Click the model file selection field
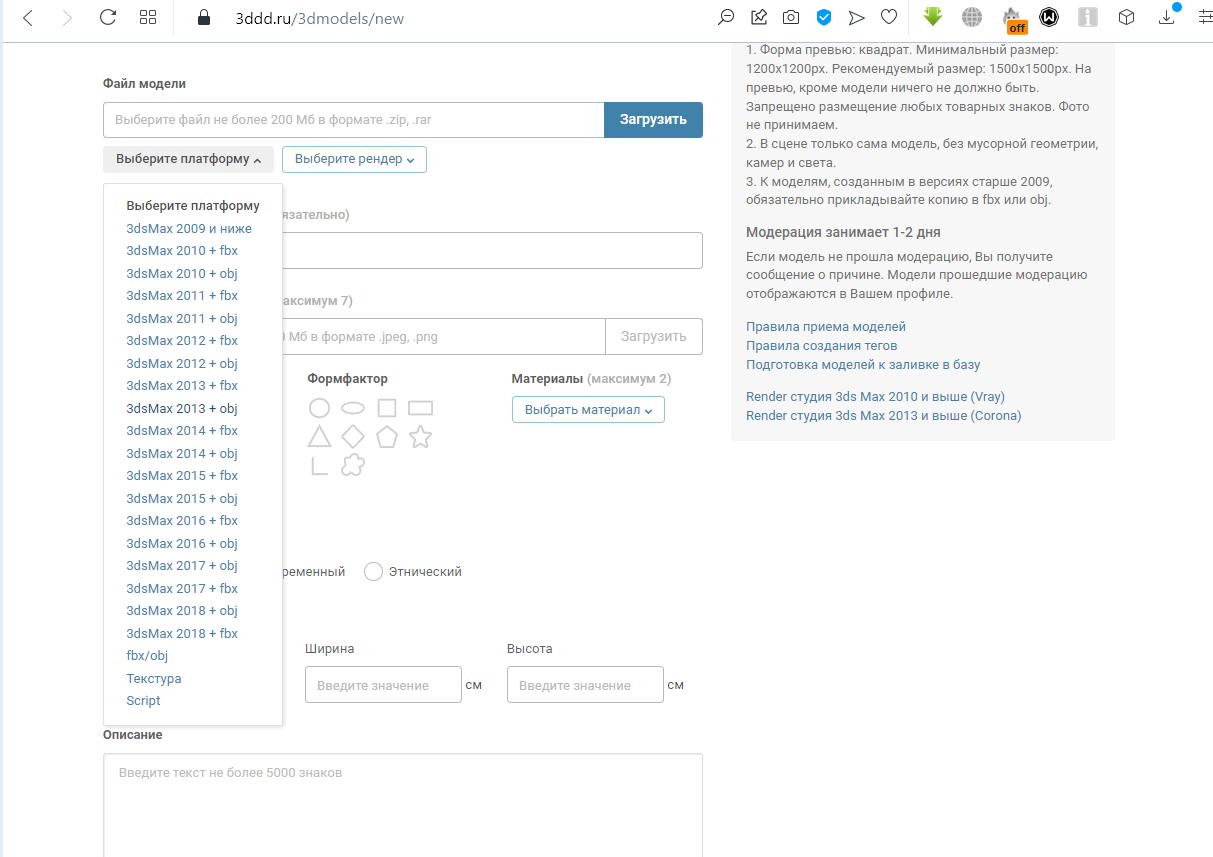1213x857 pixels. pyautogui.click(x=354, y=120)
